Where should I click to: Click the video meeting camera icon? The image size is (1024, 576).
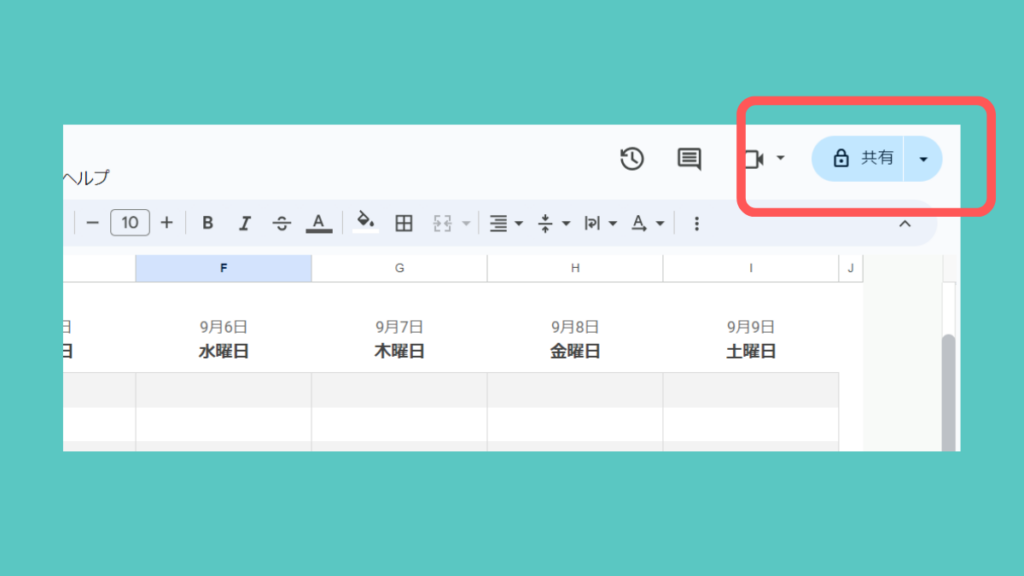pyautogui.click(x=754, y=159)
